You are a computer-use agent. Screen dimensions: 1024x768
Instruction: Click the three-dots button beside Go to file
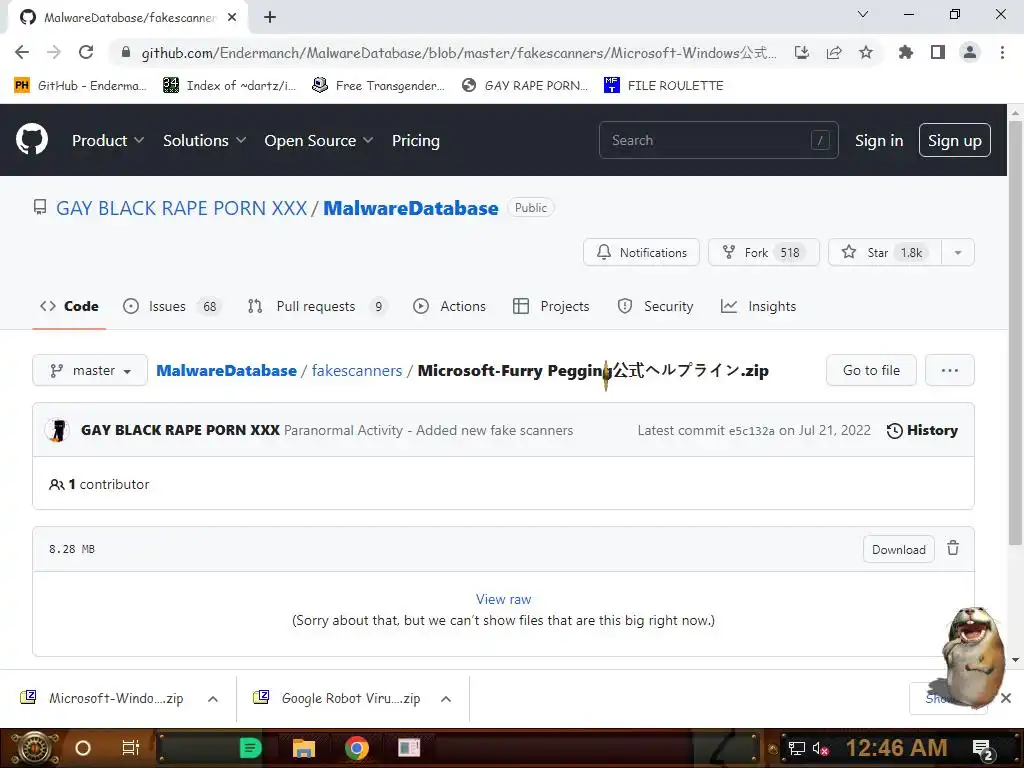pyautogui.click(x=950, y=370)
